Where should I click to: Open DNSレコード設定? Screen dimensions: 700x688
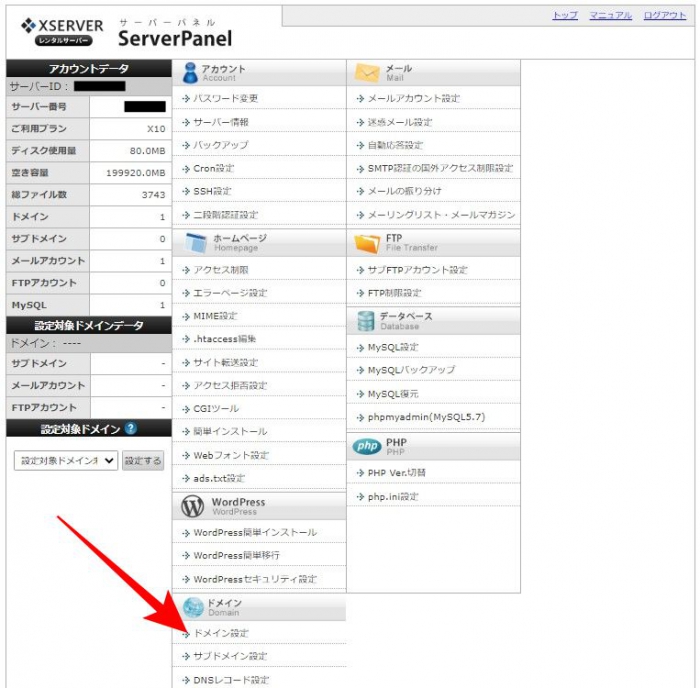231,680
